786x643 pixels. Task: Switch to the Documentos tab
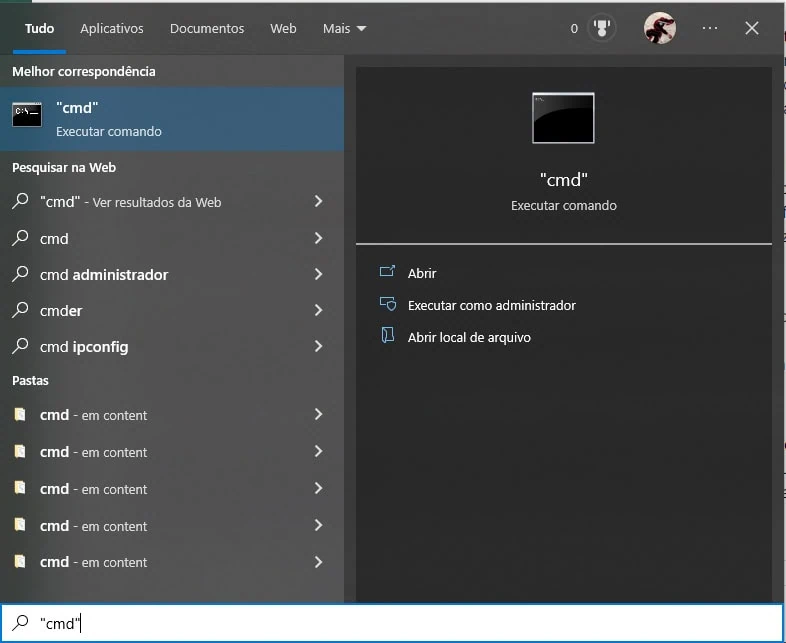point(207,29)
